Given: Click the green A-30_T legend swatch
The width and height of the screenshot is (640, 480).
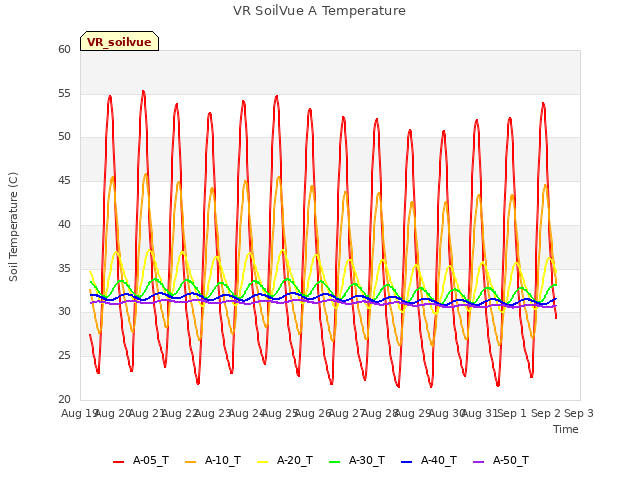Looking at the screenshot, I should pos(334,462).
